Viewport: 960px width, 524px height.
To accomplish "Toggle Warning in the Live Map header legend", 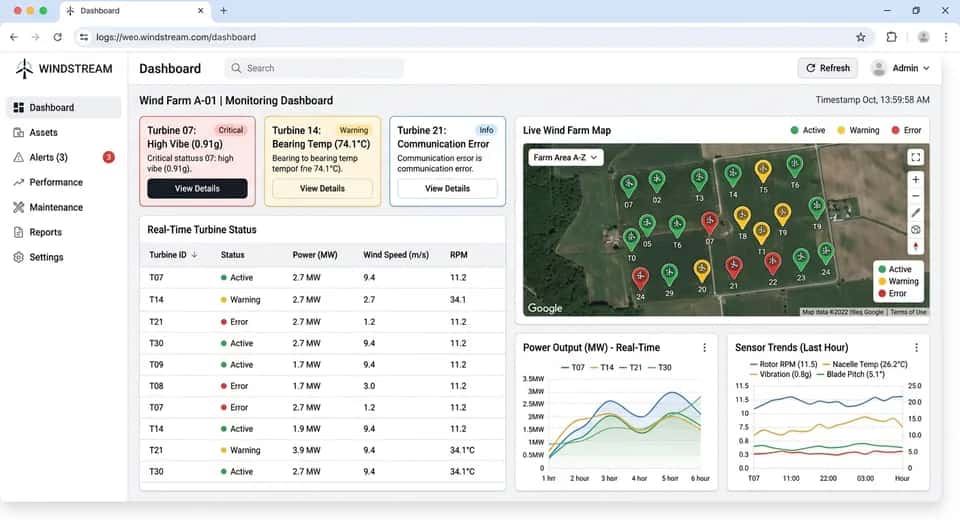I will click(x=858, y=130).
